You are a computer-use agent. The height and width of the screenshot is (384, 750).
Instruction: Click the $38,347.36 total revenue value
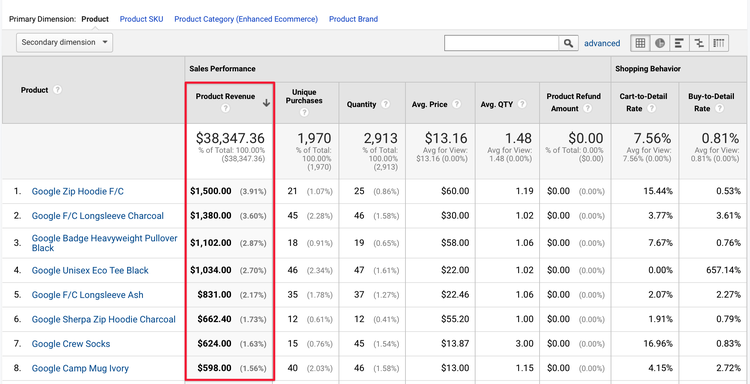(230, 139)
